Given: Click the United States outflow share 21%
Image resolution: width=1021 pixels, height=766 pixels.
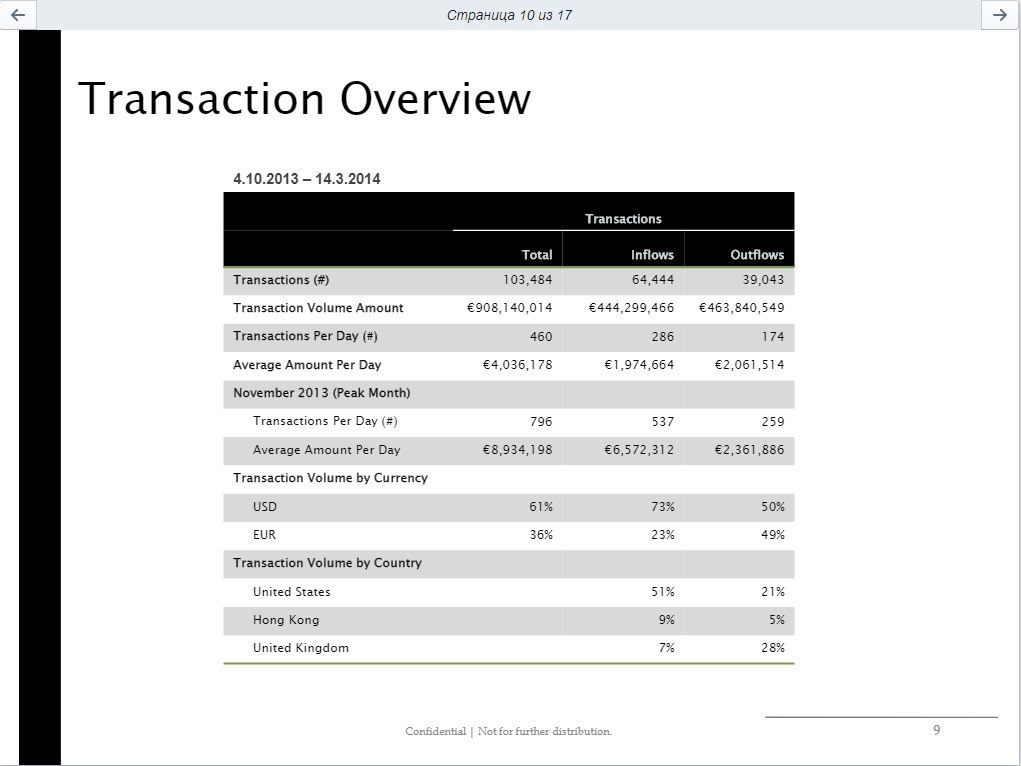Looking at the screenshot, I should [773, 591].
